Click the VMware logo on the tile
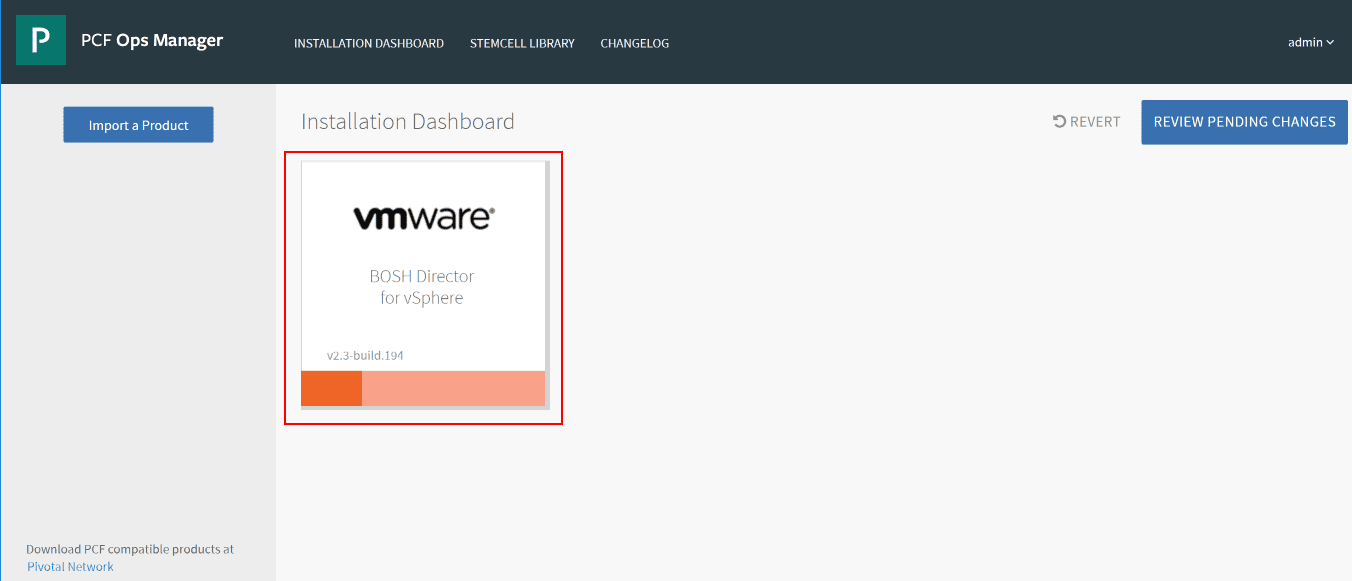 point(424,217)
